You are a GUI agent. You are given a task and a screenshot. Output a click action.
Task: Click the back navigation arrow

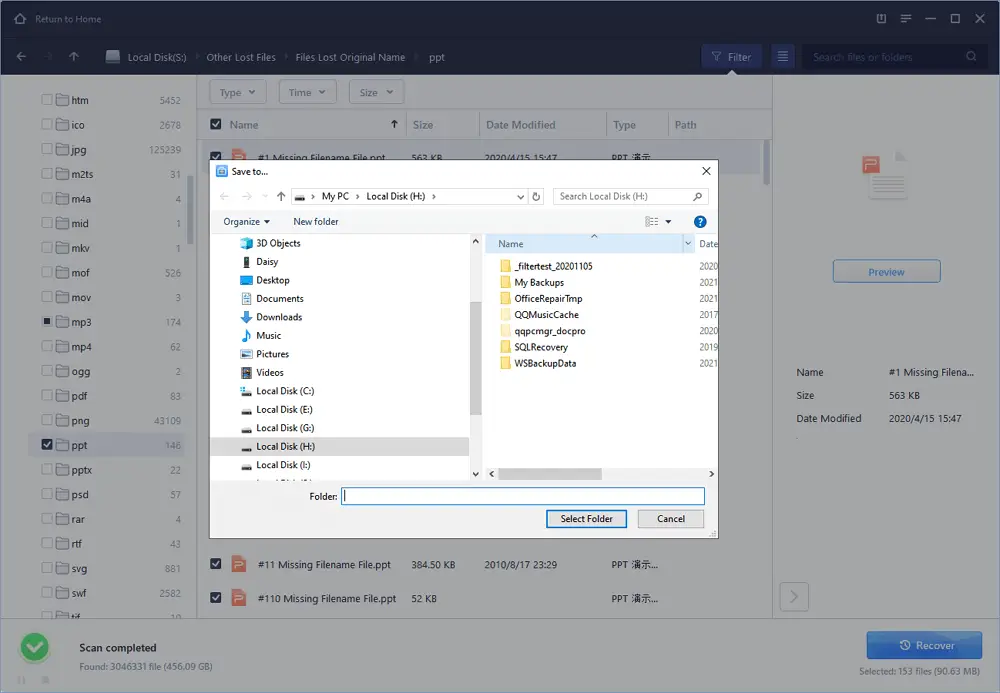[21, 57]
